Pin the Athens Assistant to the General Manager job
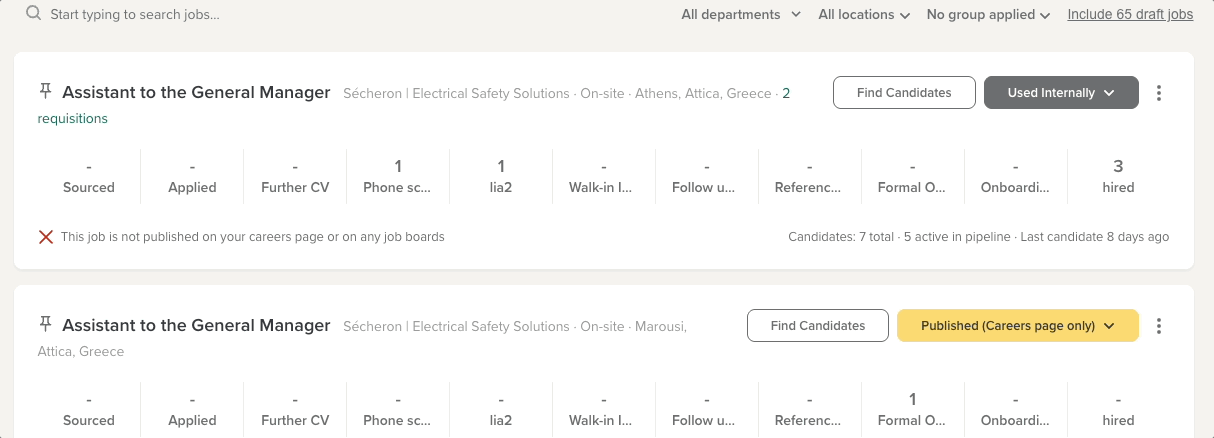 (x=45, y=92)
